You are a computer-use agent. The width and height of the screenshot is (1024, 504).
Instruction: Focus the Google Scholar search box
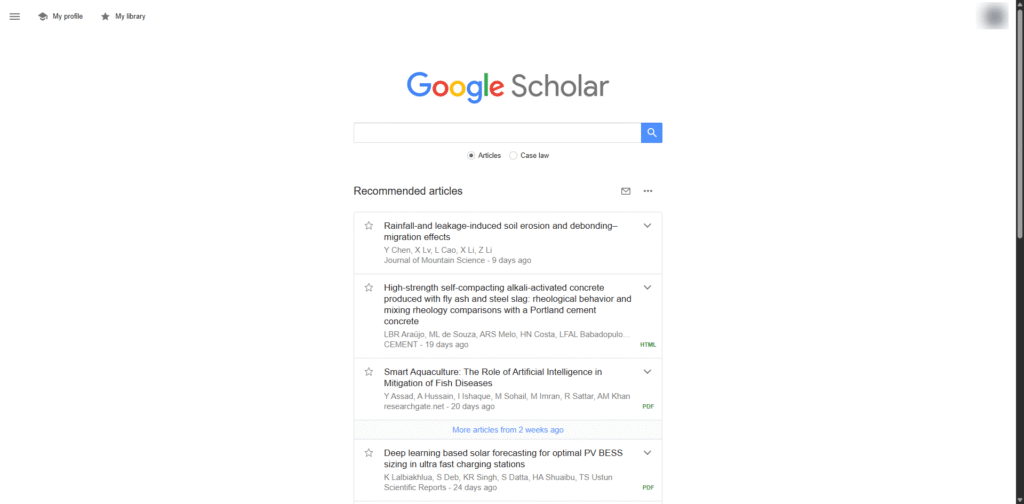click(497, 133)
